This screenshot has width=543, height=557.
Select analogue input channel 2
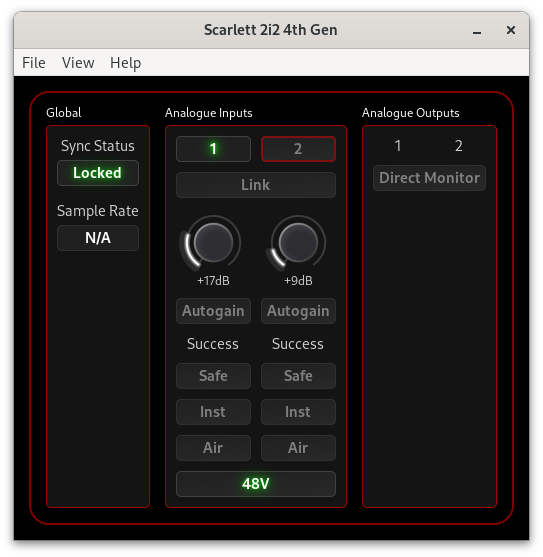pyautogui.click(x=298, y=149)
